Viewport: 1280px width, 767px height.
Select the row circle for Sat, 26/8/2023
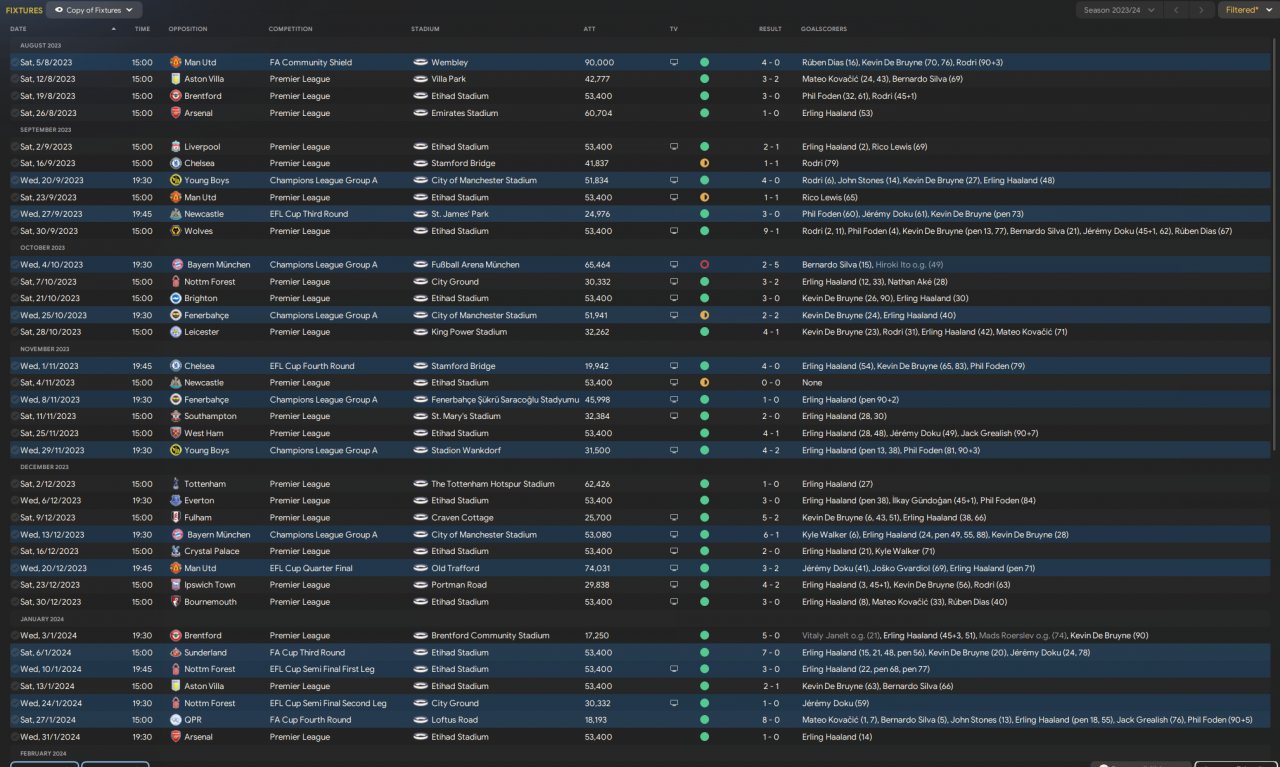click(x=15, y=113)
